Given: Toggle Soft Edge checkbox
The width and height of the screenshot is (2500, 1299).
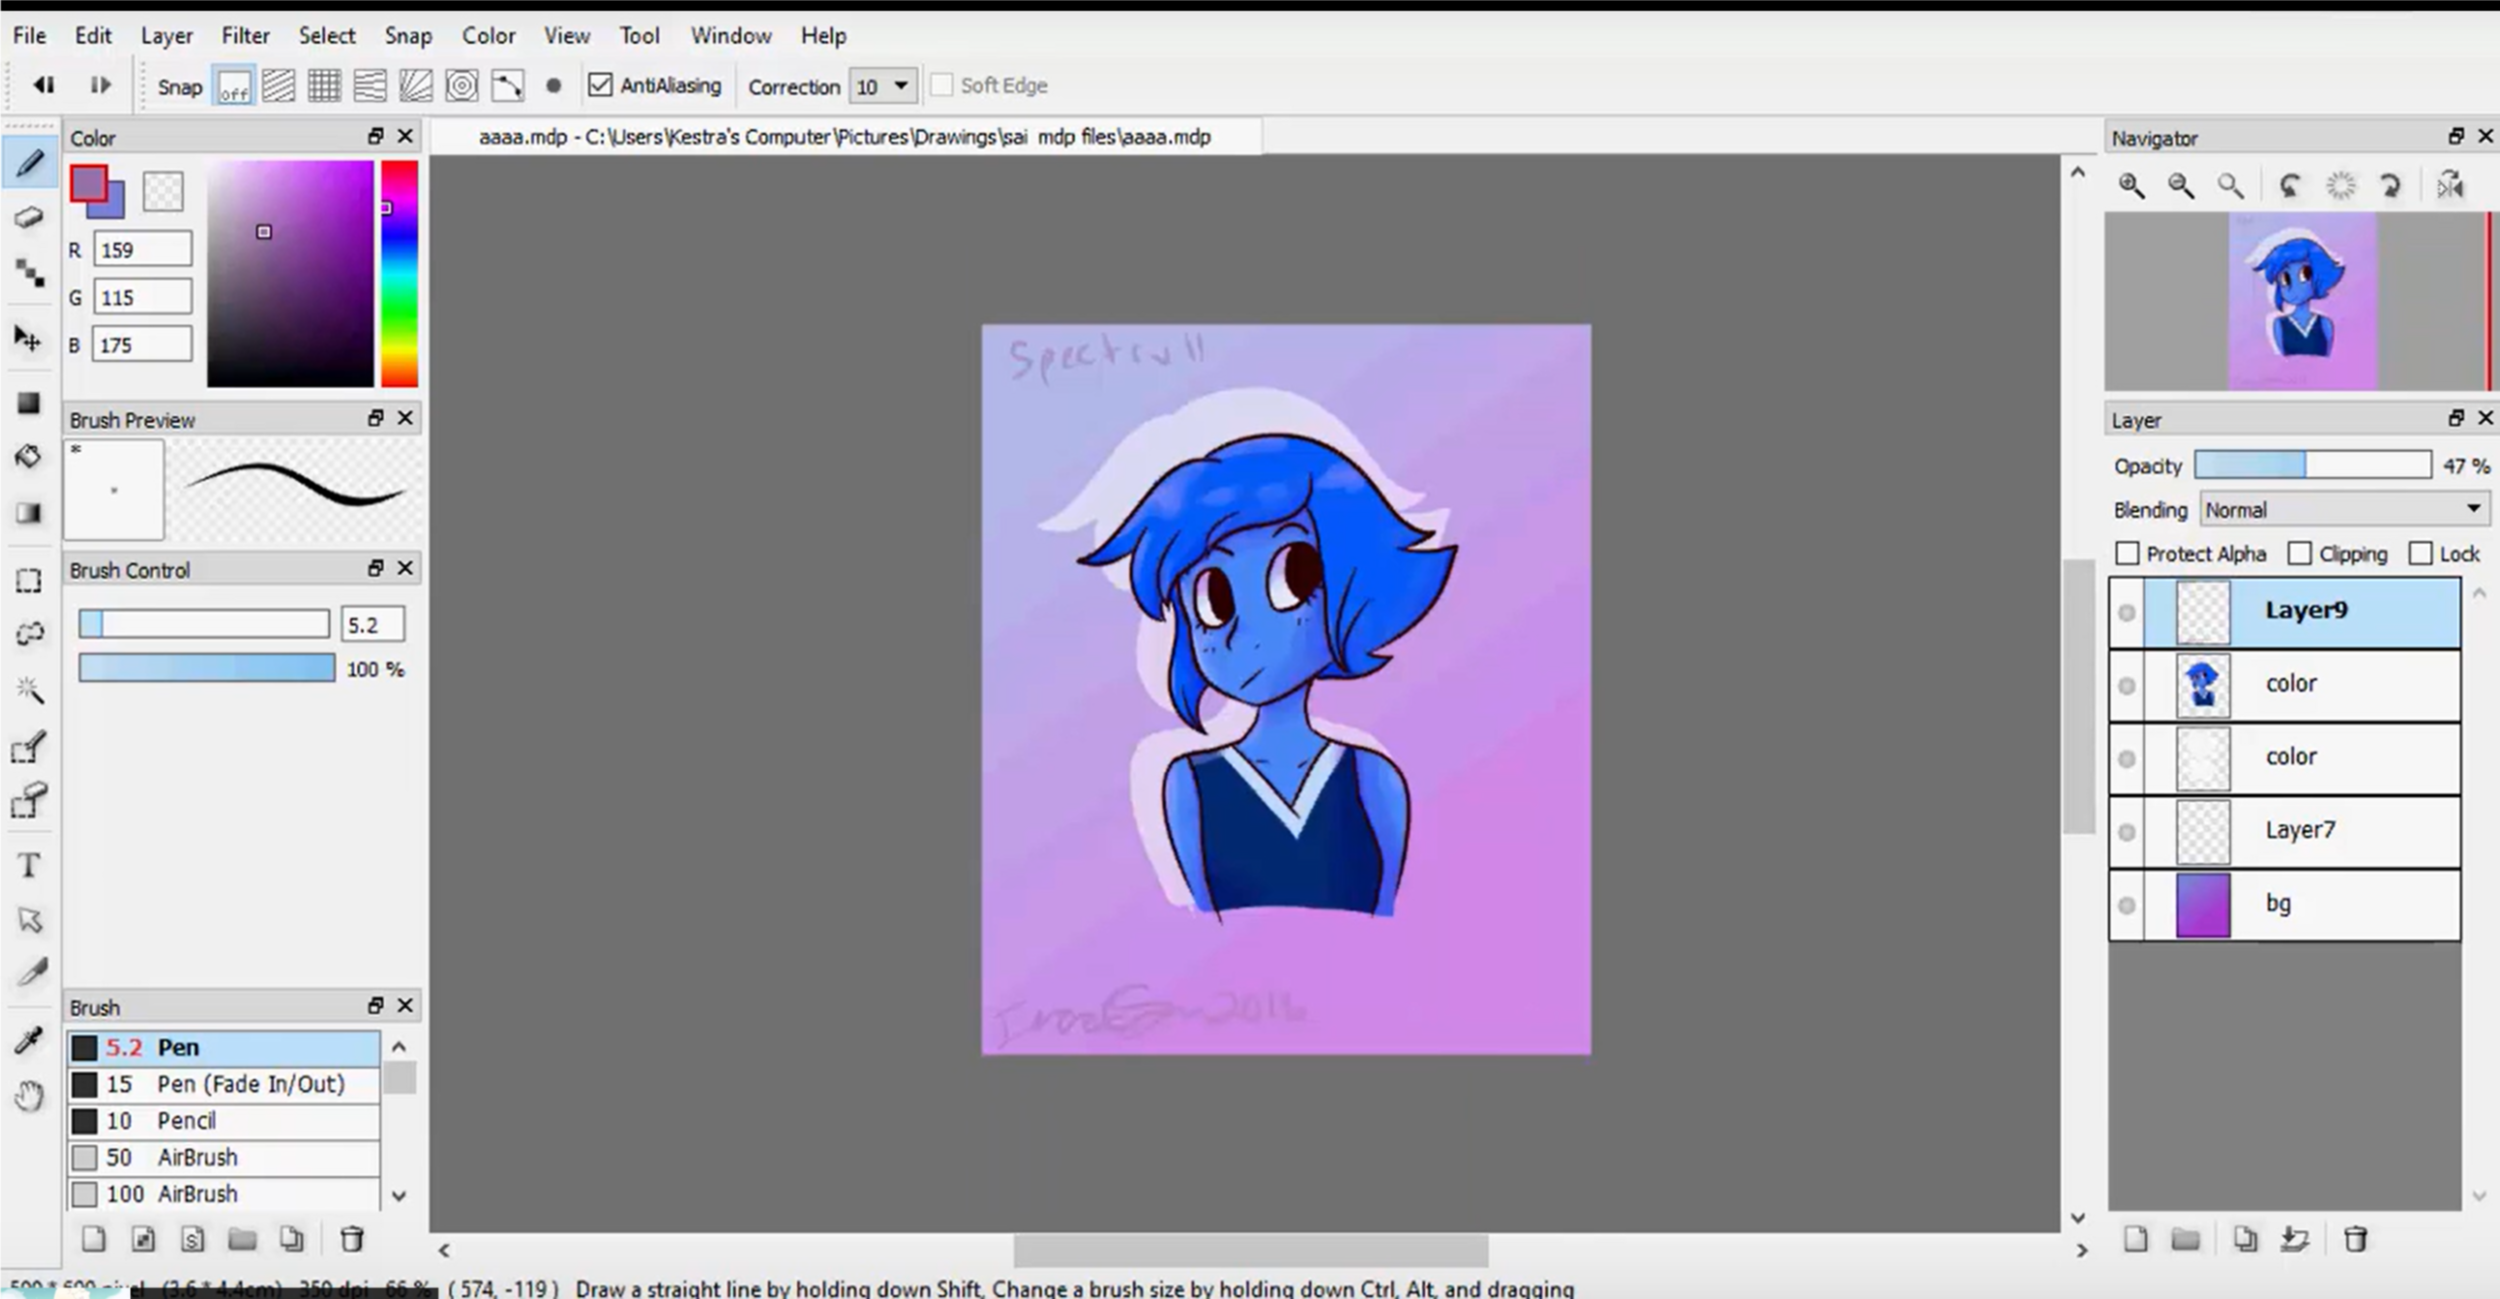Looking at the screenshot, I should coord(942,85).
